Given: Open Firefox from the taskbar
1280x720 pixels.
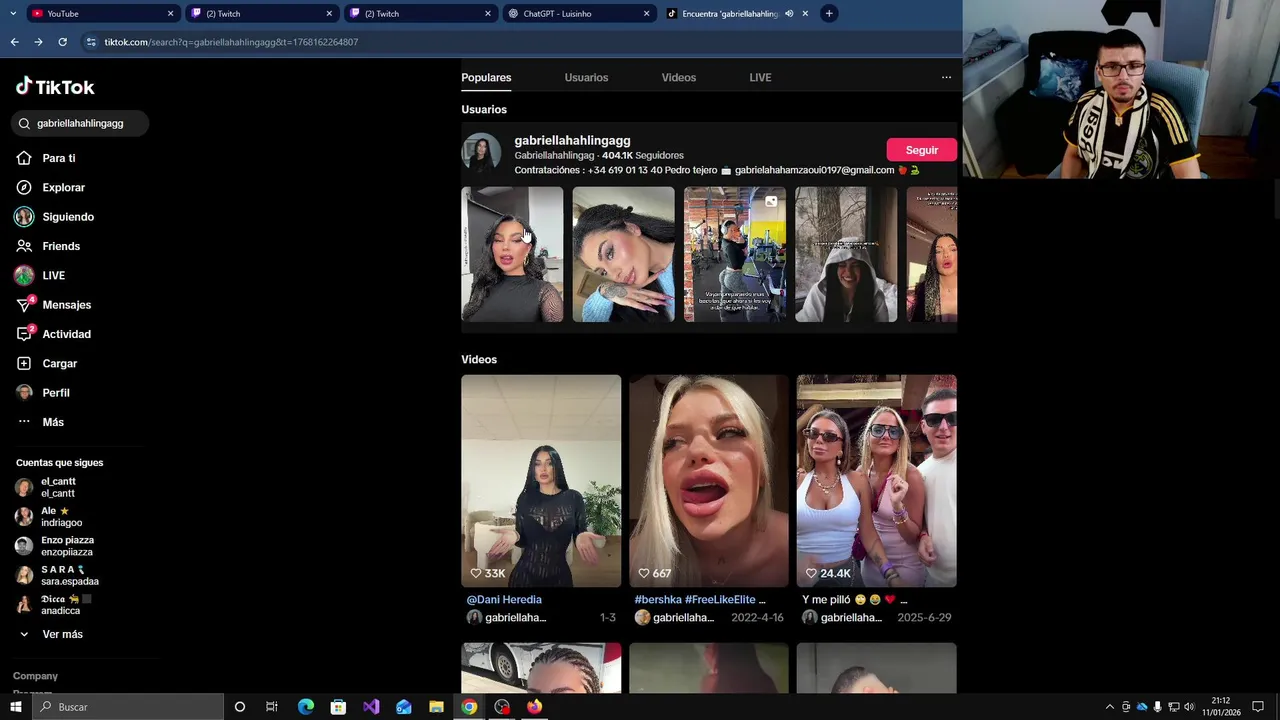Looking at the screenshot, I should click(534, 707).
